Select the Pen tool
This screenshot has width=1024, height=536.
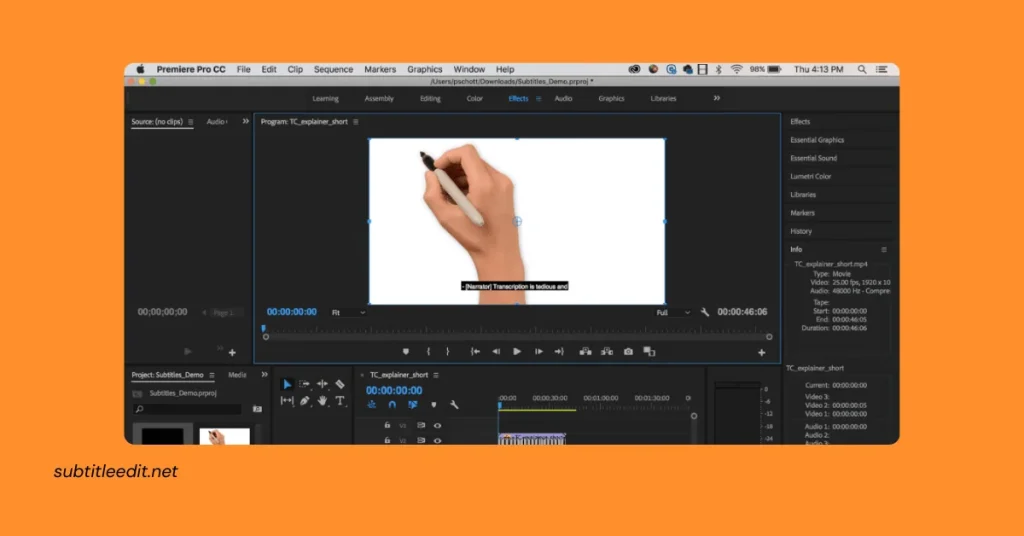305,401
